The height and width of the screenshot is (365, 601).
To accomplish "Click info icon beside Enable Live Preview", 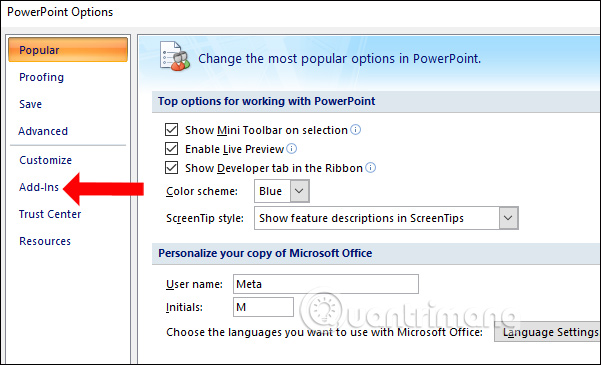I will tap(292, 148).
